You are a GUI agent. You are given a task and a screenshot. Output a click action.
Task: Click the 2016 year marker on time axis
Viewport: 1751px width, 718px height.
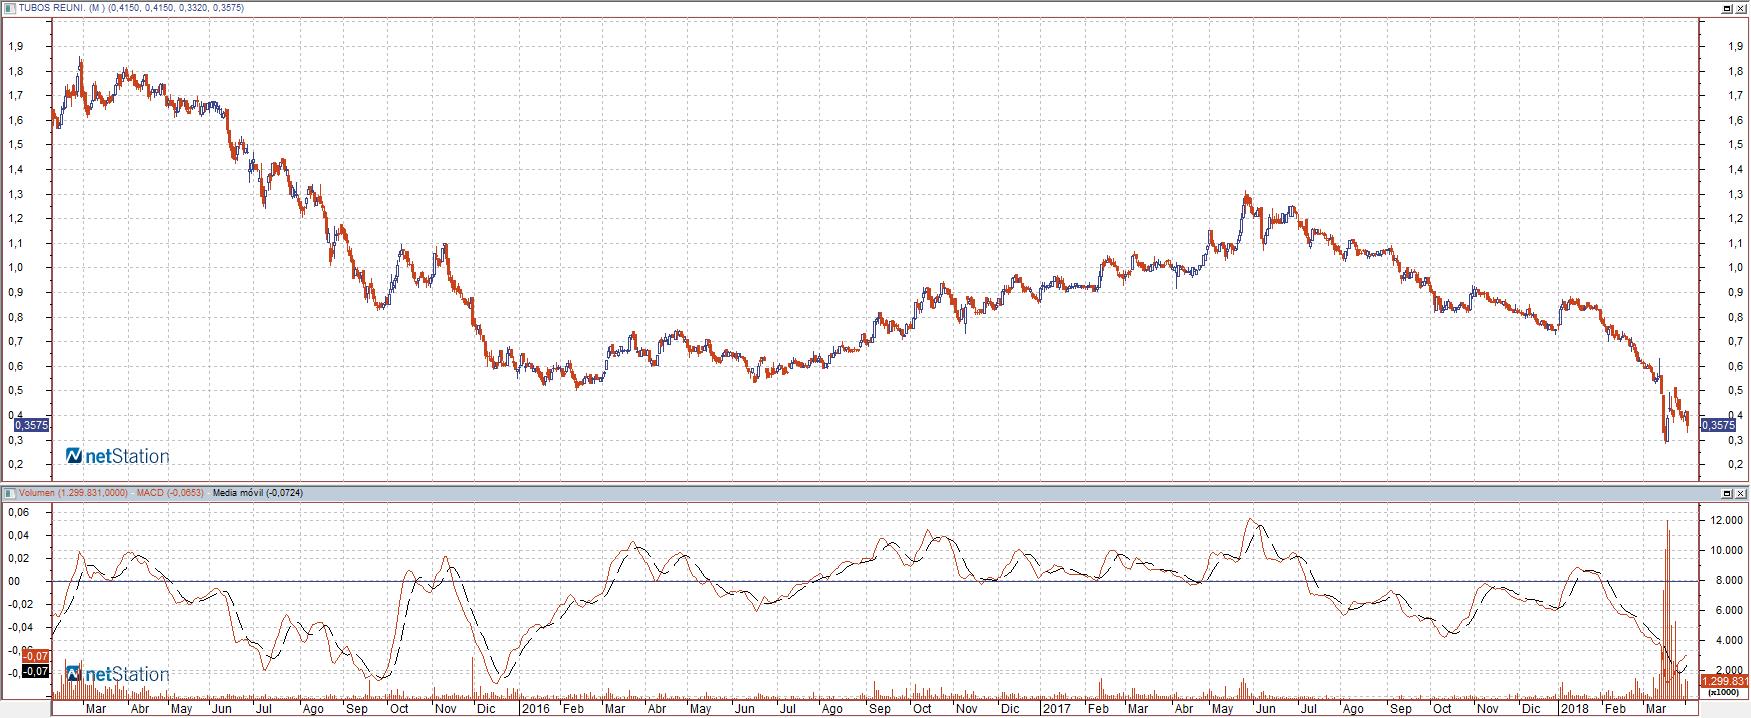click(x=535, y=708)
